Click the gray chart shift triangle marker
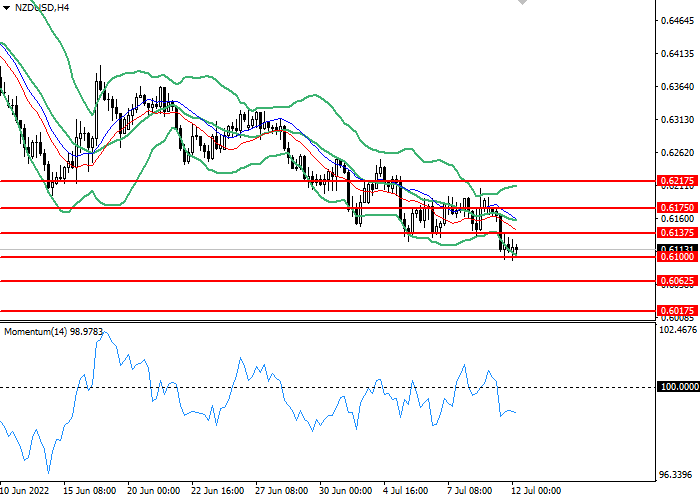Viewport: 700px width, 500px height. click(x=520, y=4)
